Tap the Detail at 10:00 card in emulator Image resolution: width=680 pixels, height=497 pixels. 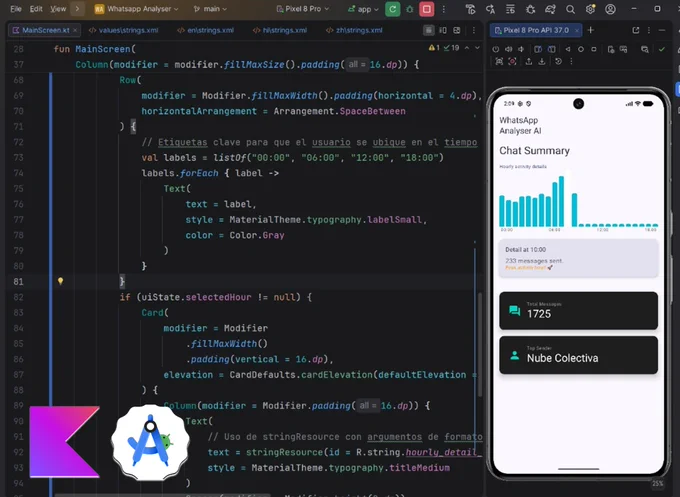click(x=579, y=258)
